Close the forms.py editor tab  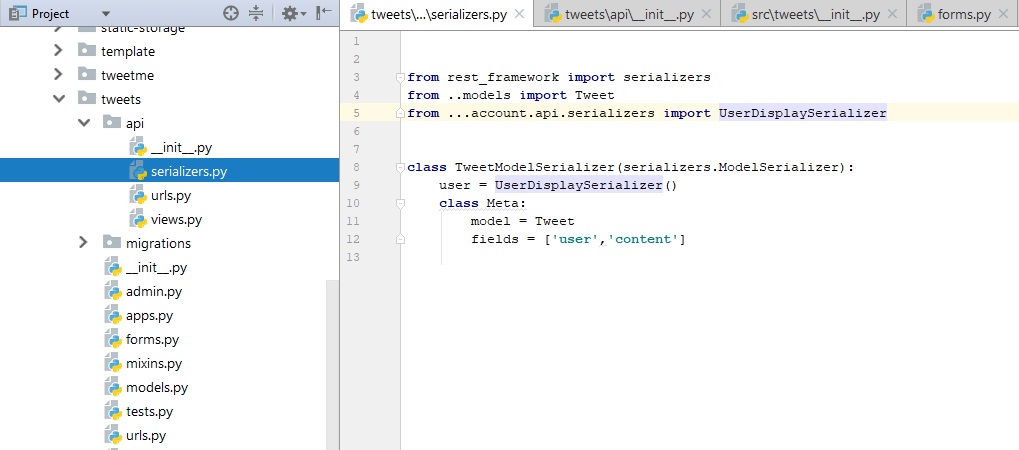1003,14
